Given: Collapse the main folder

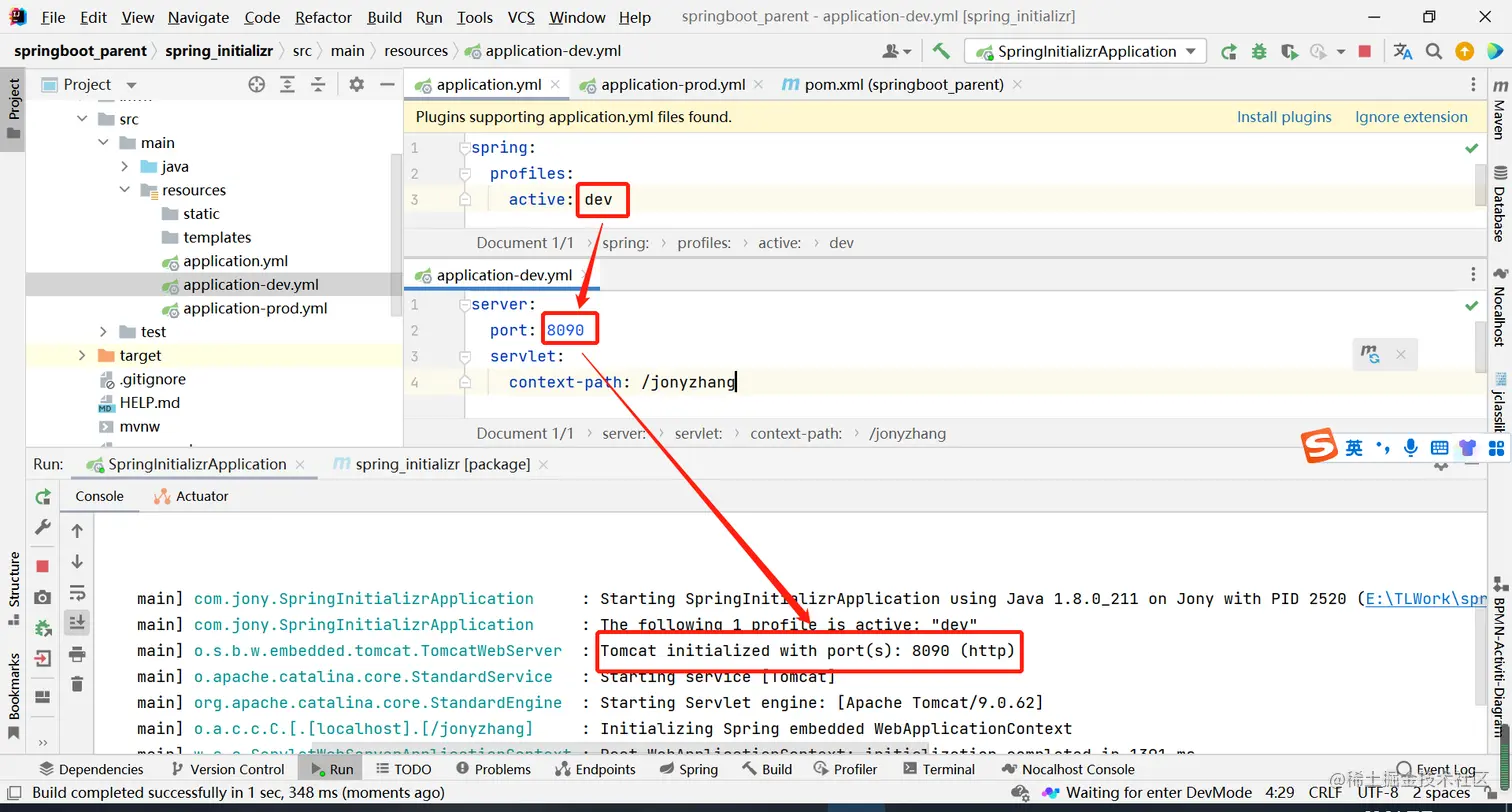Looking at the screenshot, I should [x=103, y=143].
